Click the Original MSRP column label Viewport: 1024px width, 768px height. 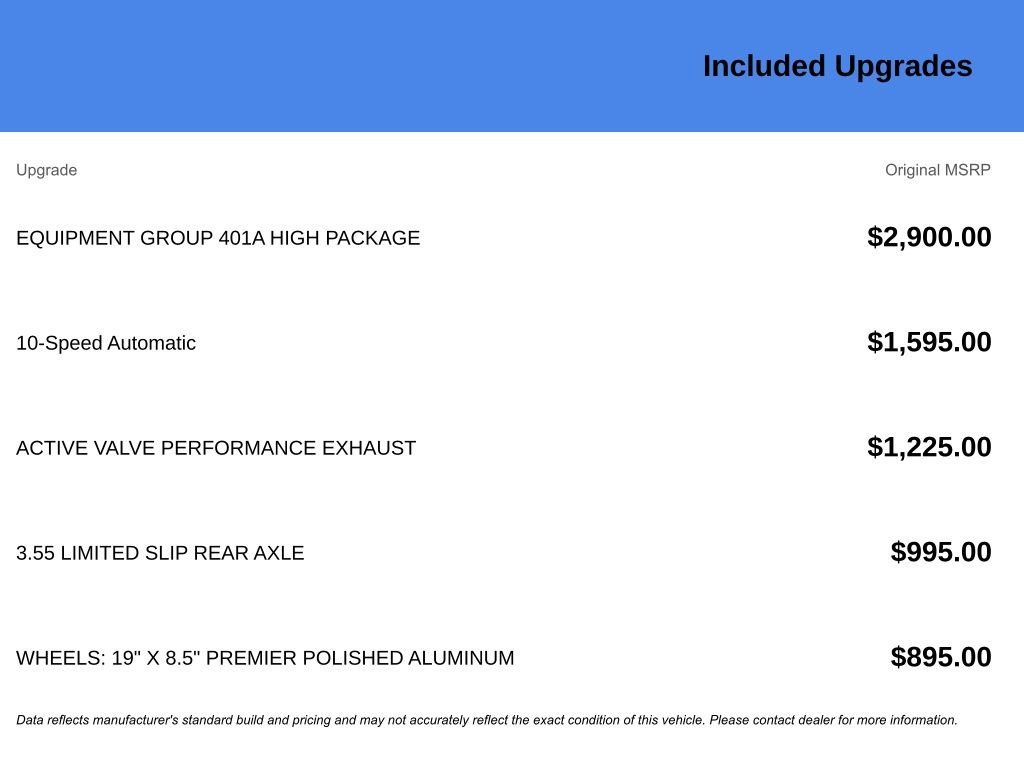click(937, 170)
